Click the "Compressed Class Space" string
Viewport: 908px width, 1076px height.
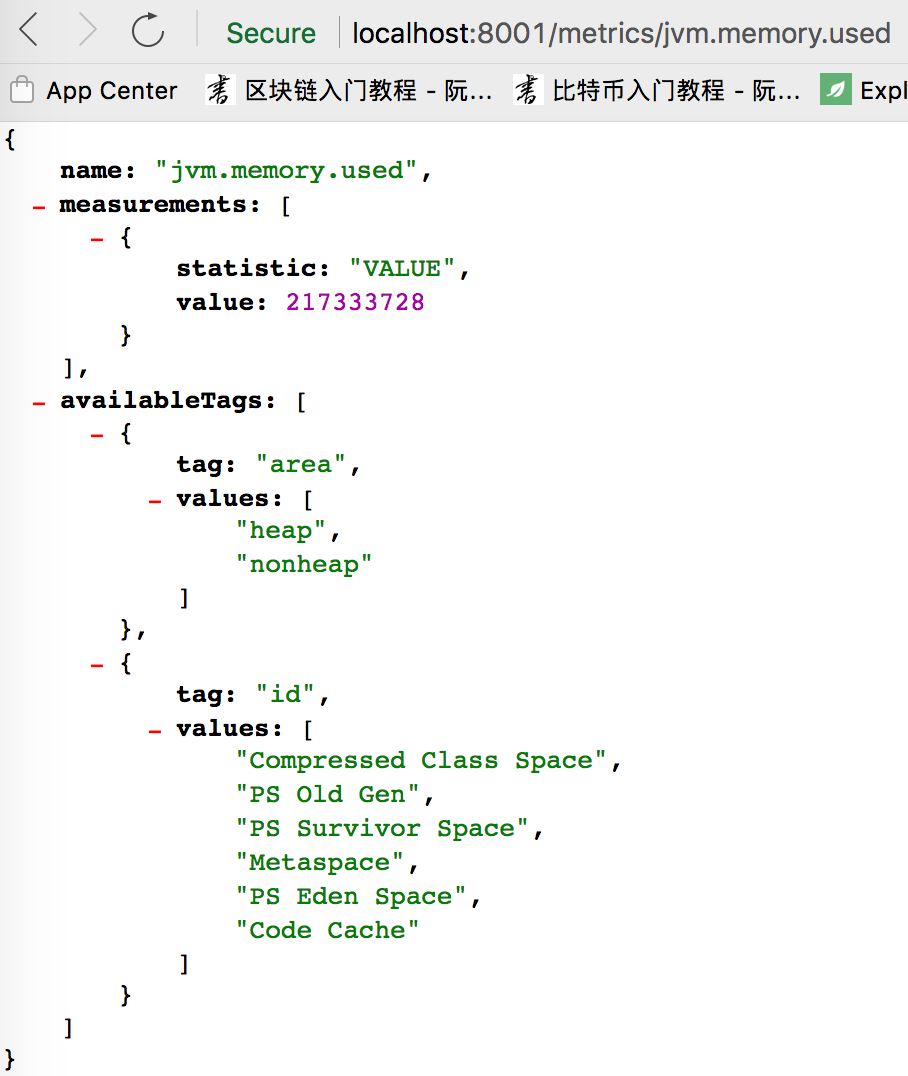[x=422, y=761]
